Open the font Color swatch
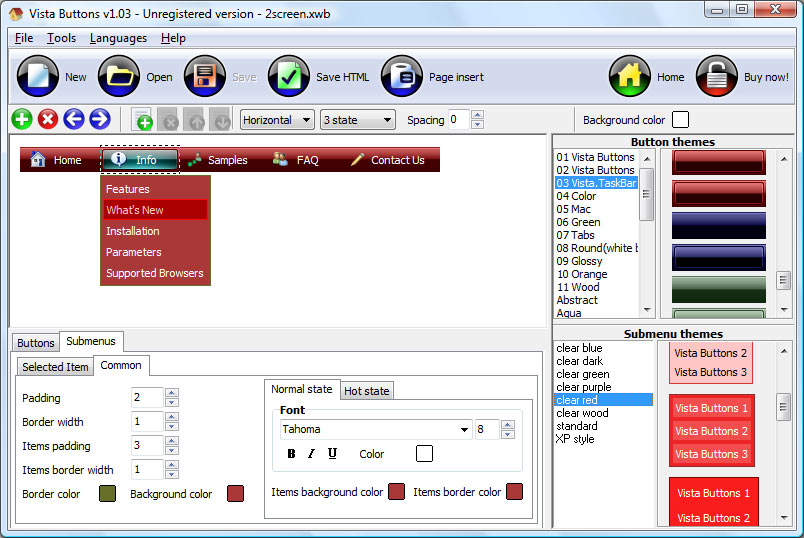 [424, 453]
